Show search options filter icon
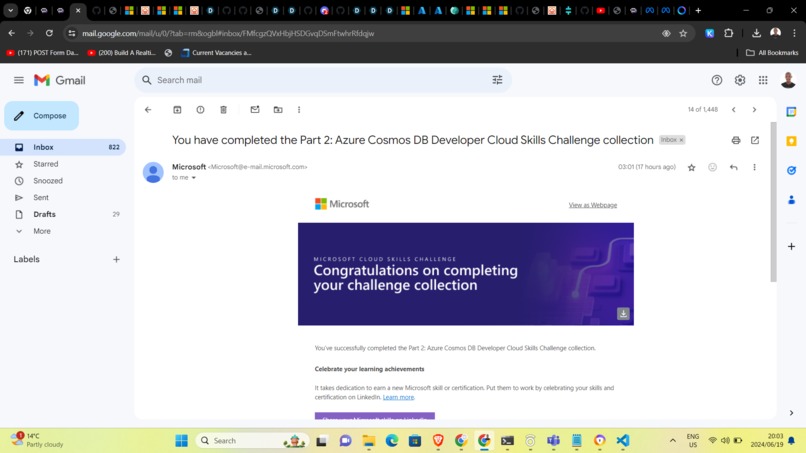 pyautogui.click(x=497, y=80)
